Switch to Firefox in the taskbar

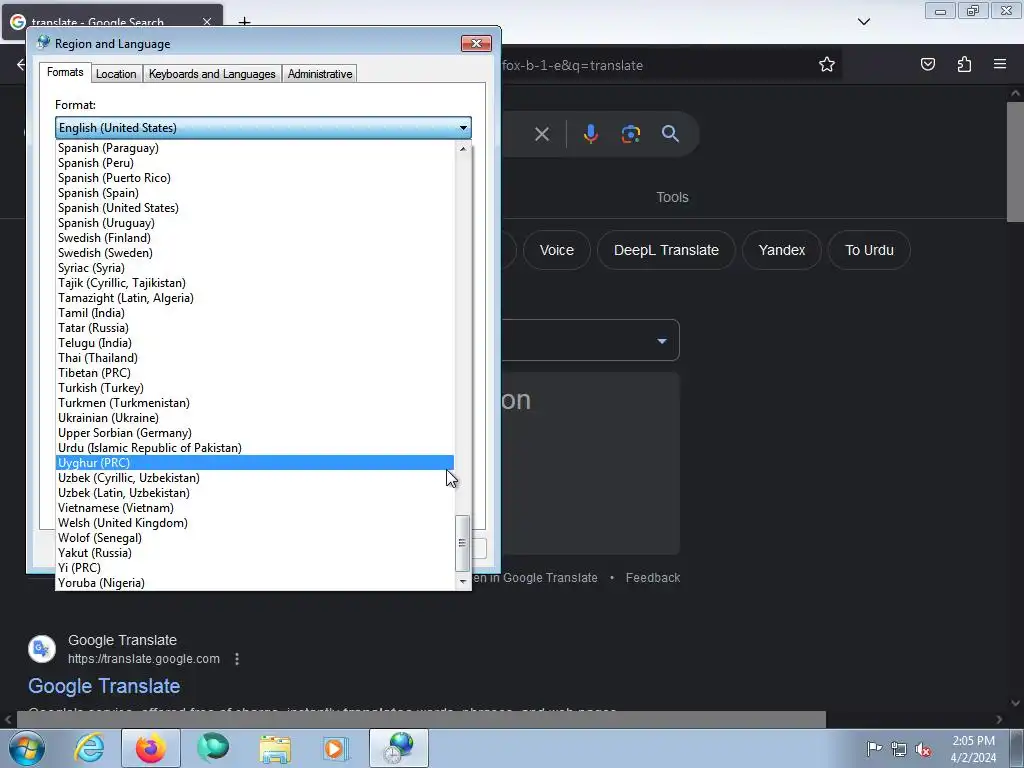[150, 748]
